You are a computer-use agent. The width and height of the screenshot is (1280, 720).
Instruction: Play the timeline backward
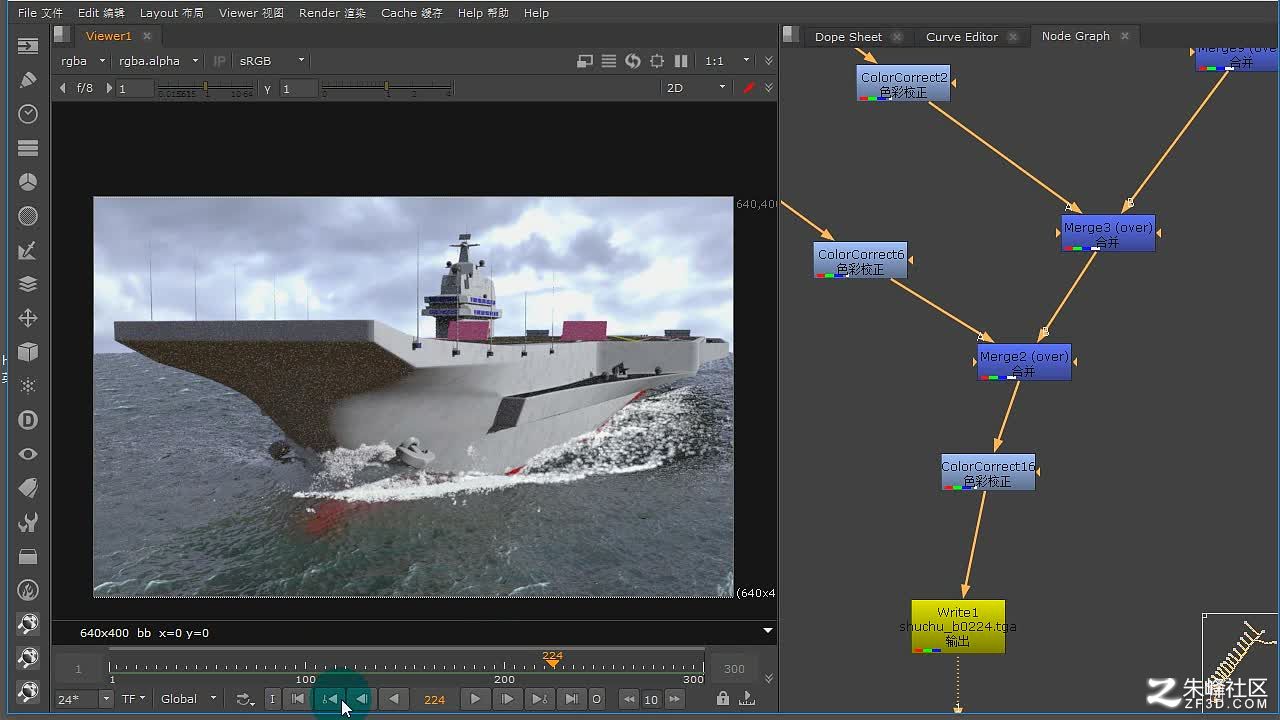click(395, 699)
